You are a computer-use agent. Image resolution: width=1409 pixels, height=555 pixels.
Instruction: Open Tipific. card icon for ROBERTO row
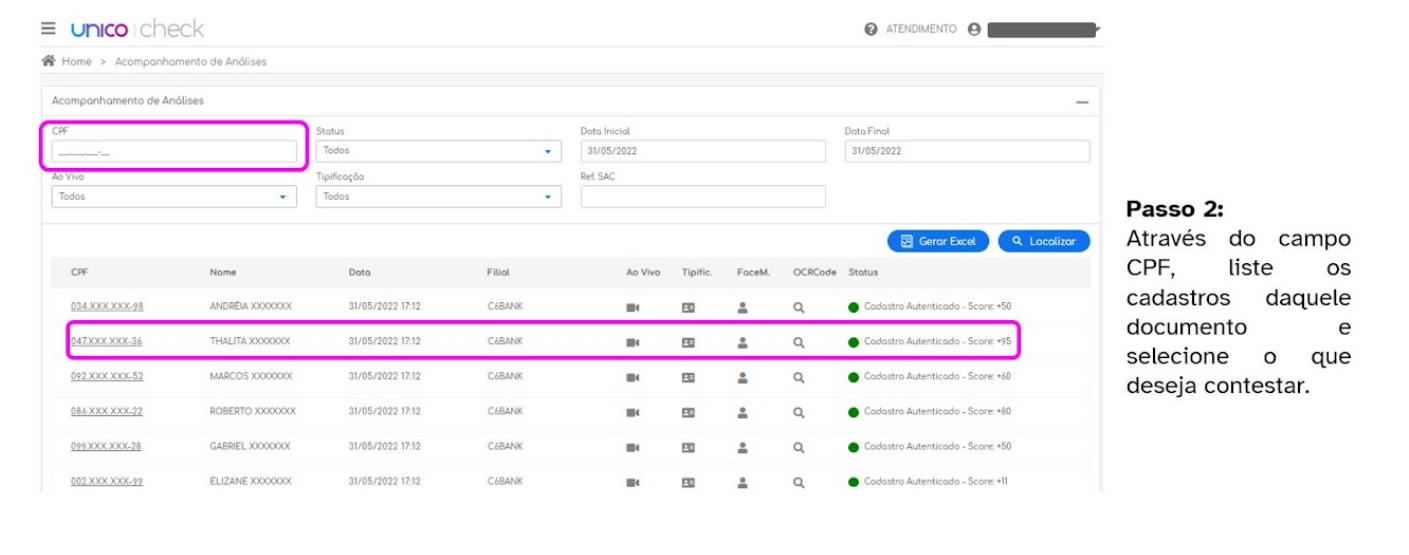click(x=689, y=411)
